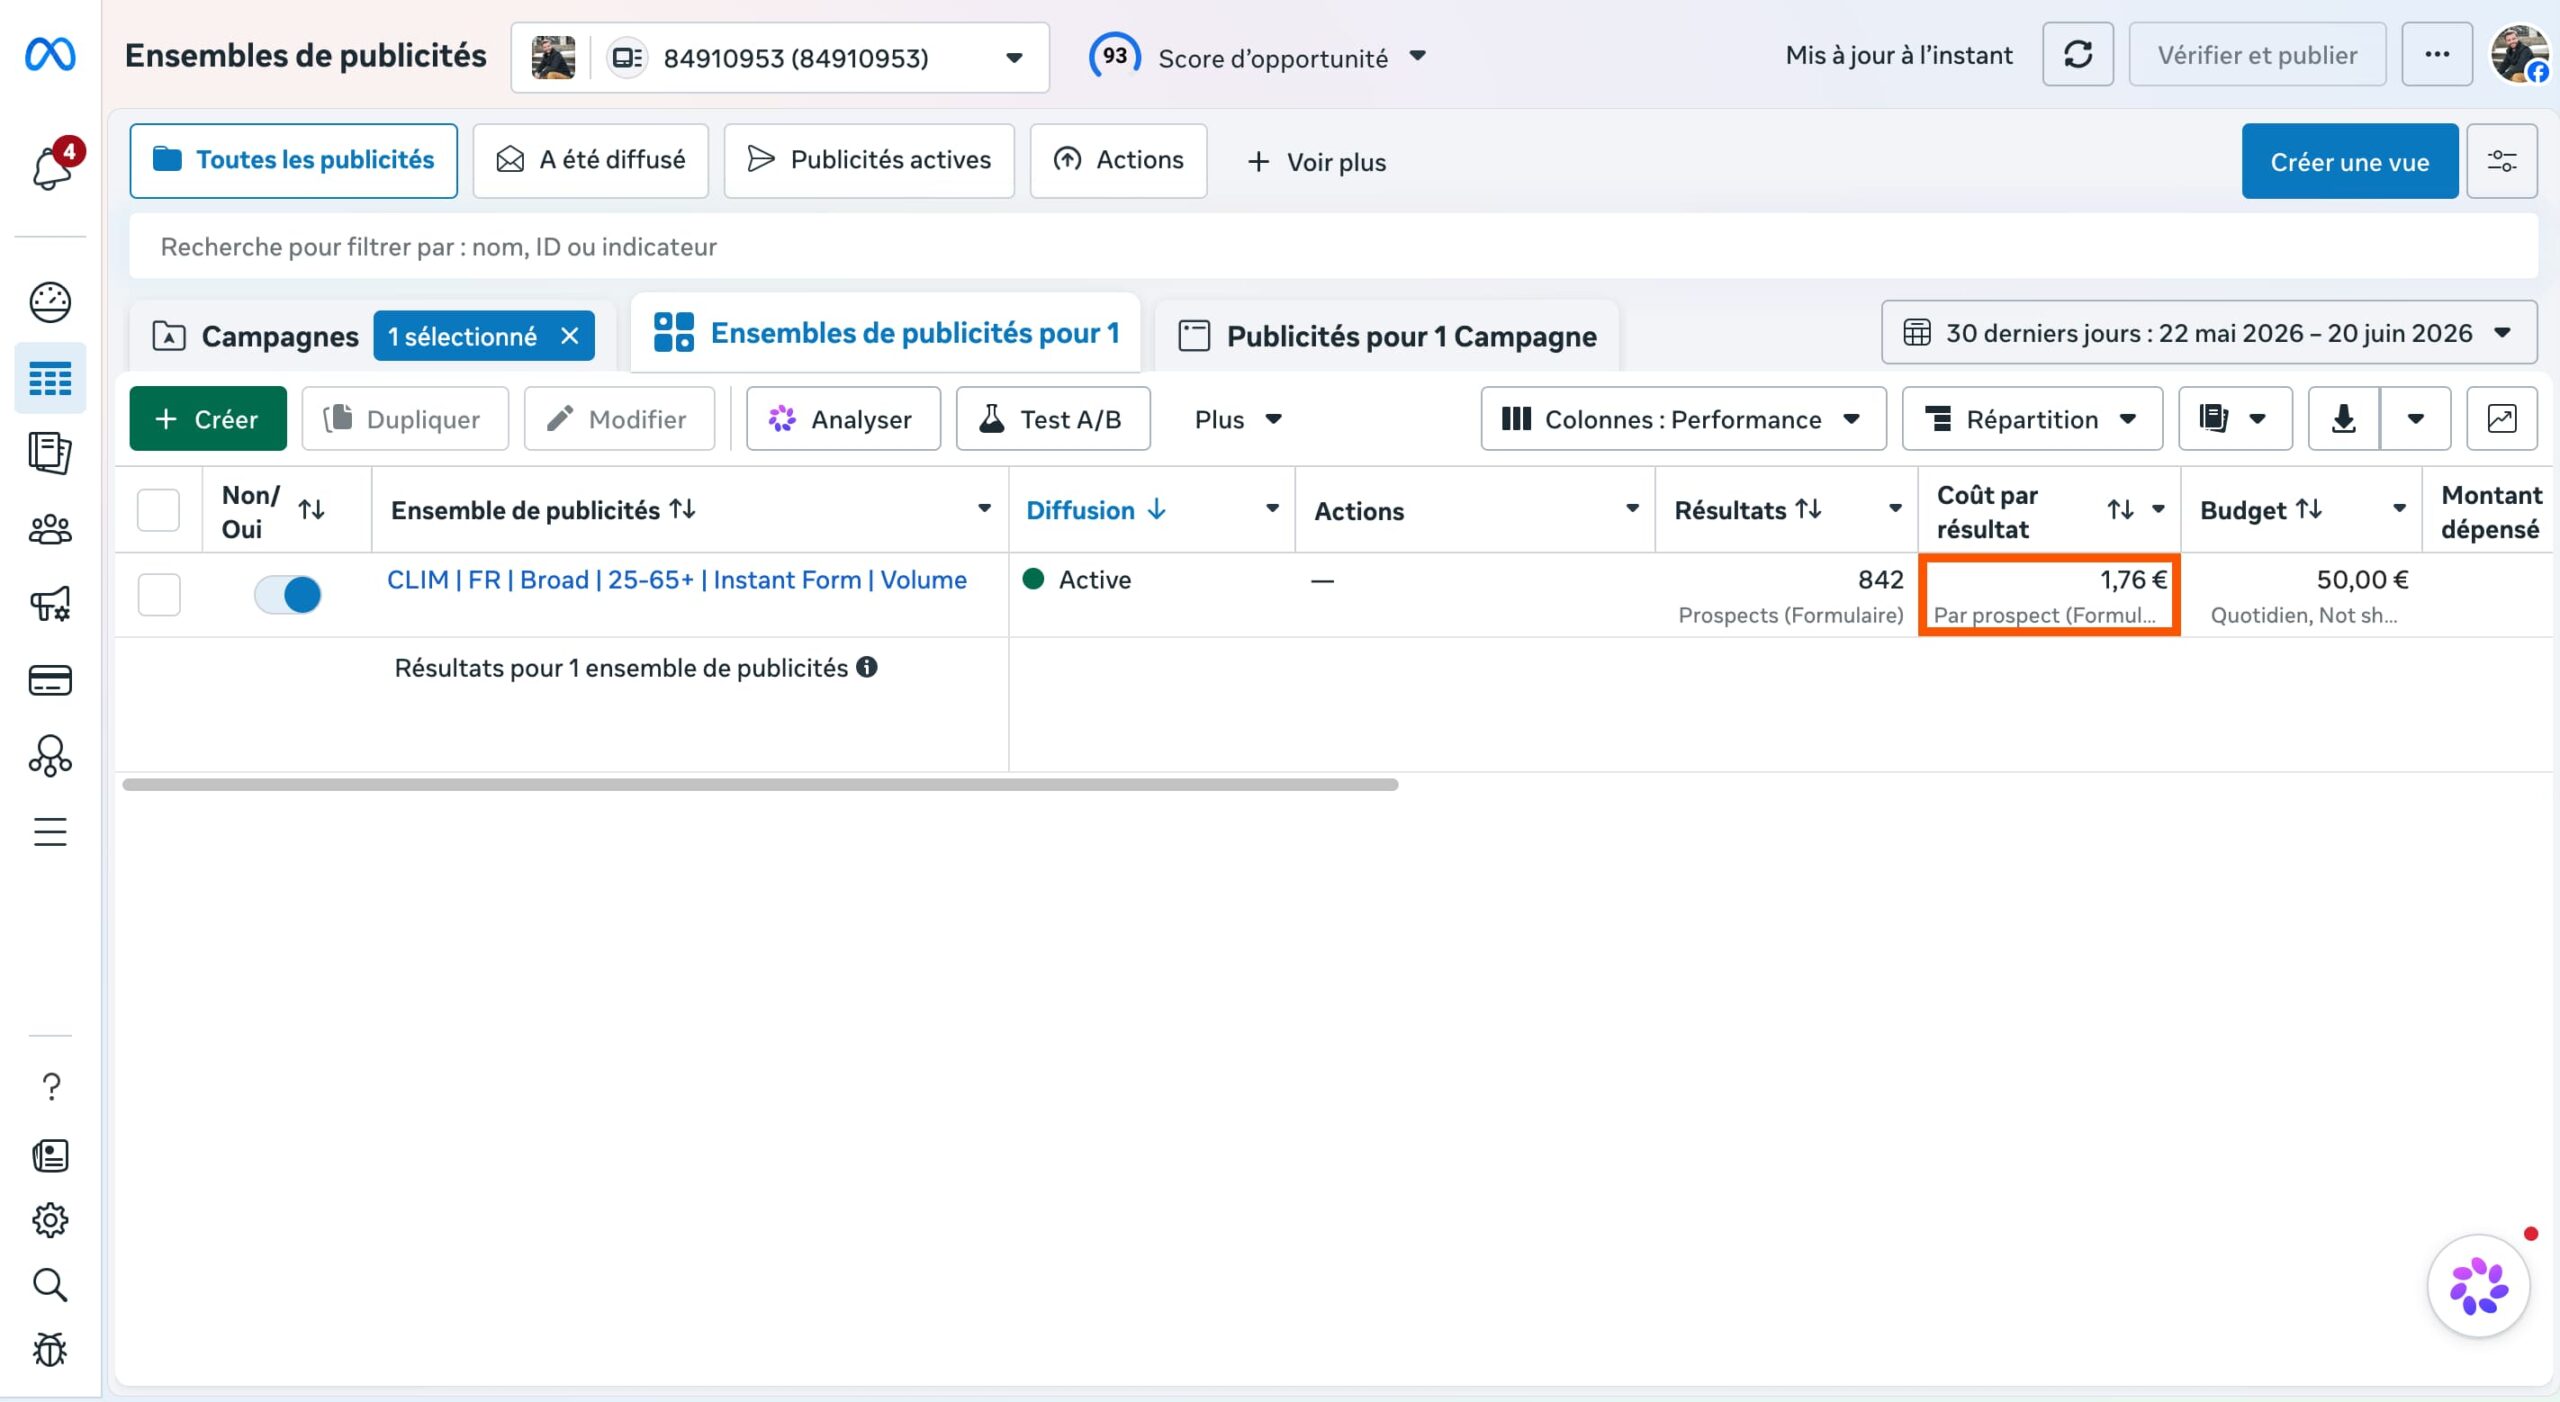Open the Analyser button
2560x1402 pixels.
coord(842,419)
